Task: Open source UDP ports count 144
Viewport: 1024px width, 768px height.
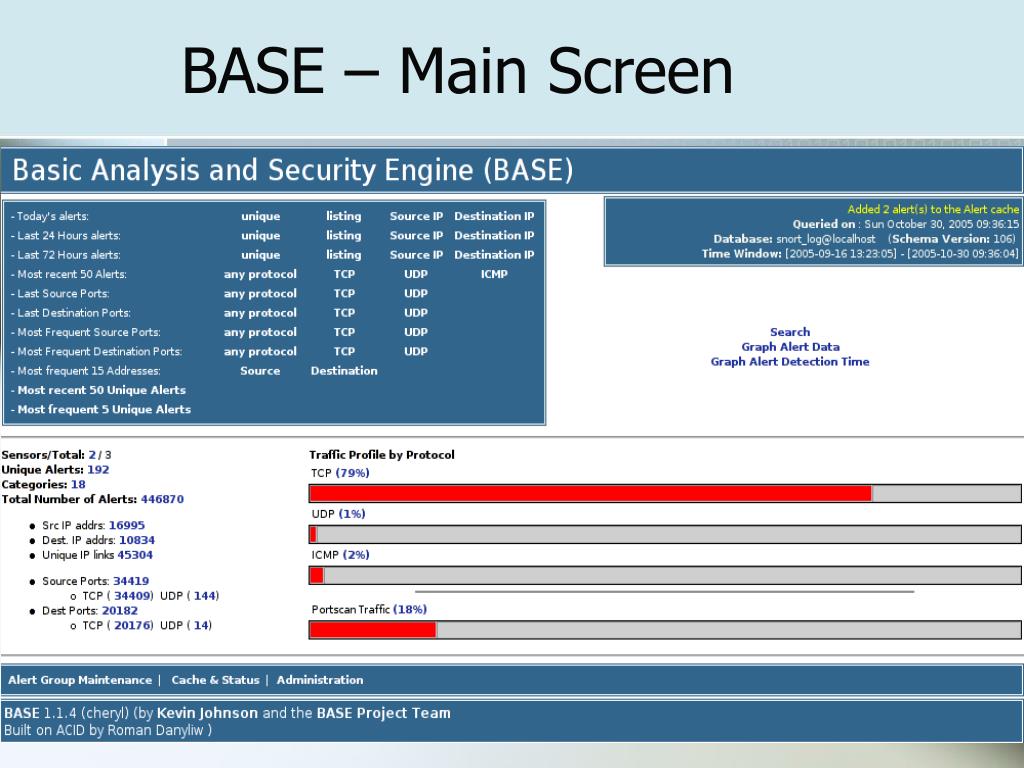Action: [x=205, y=596]
